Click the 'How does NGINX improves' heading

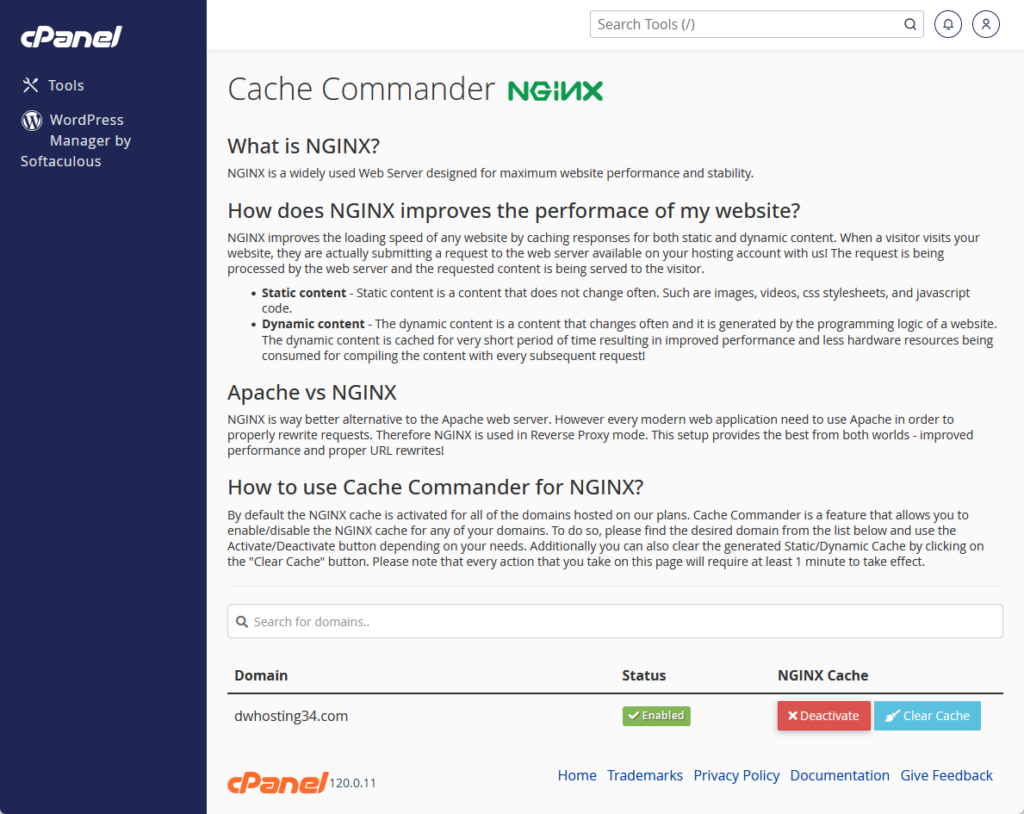513,211
